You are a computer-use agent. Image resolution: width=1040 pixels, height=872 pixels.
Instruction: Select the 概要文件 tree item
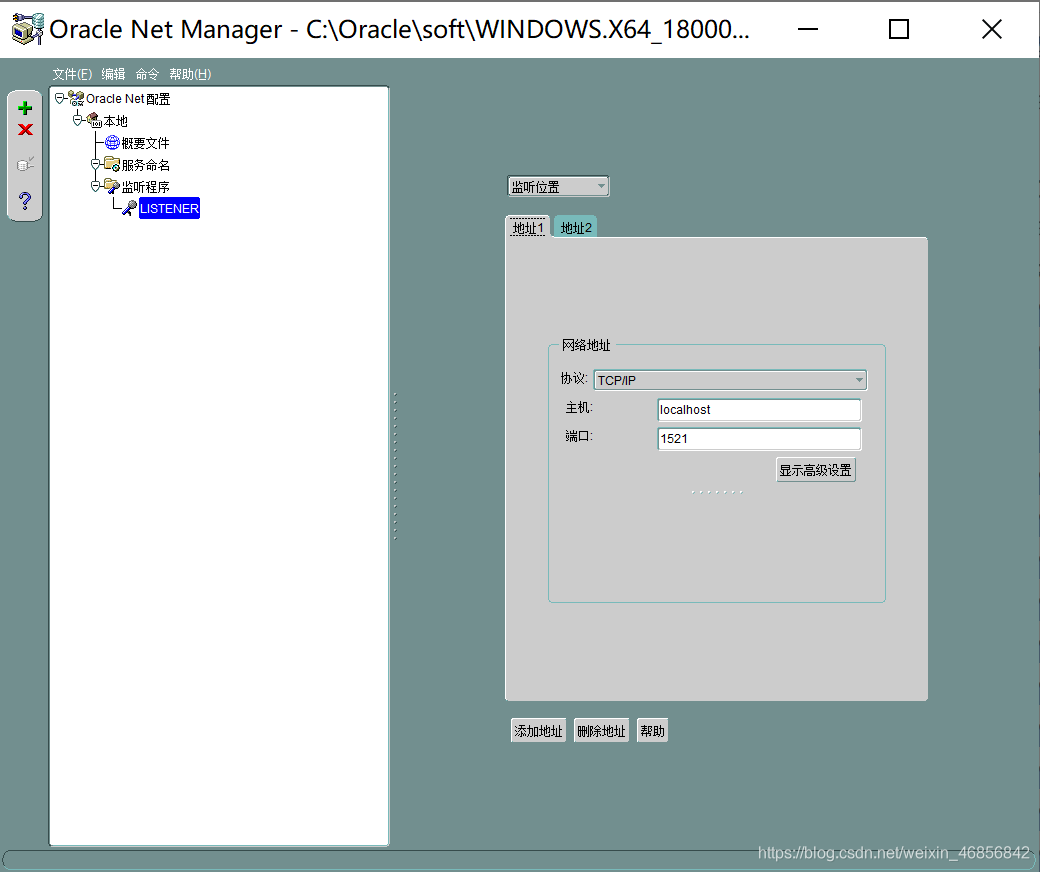click(x=145, y=143)
